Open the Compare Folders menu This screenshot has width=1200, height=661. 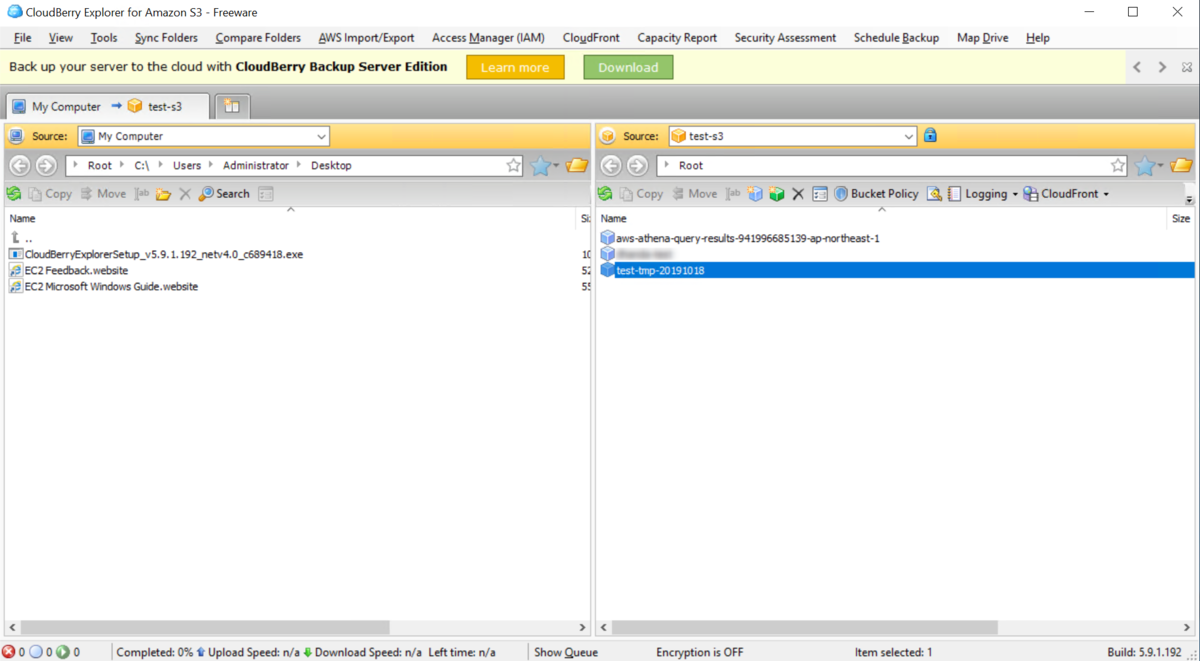point(258,37)
